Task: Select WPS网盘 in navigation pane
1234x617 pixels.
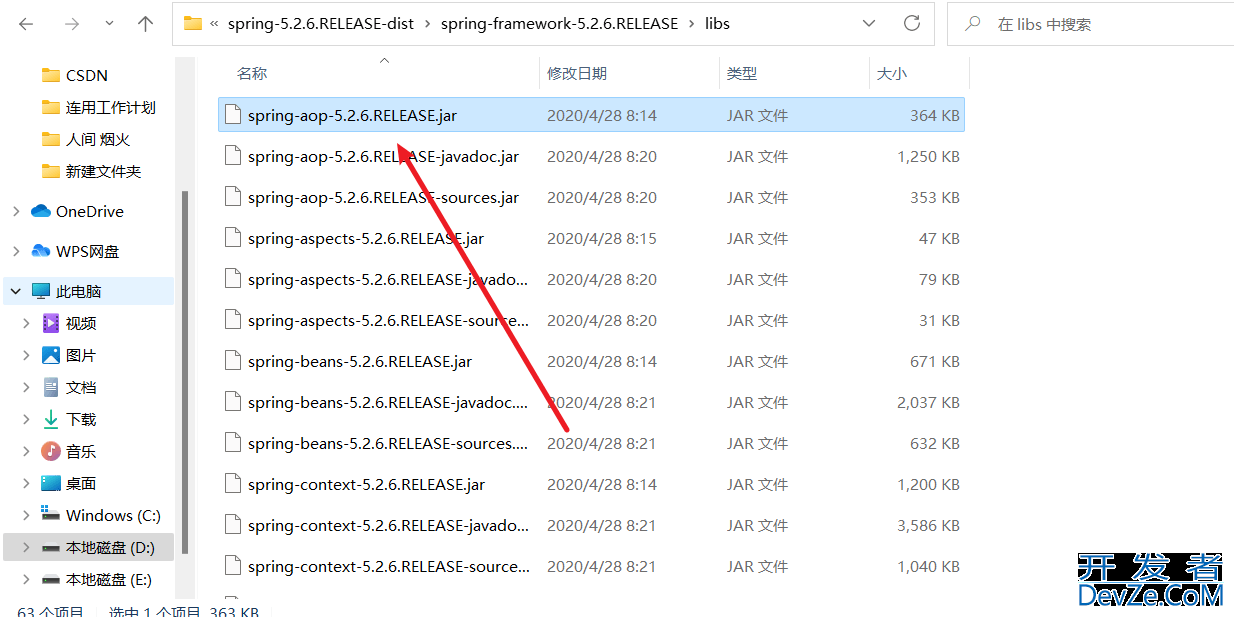Action: click(87, 251)
